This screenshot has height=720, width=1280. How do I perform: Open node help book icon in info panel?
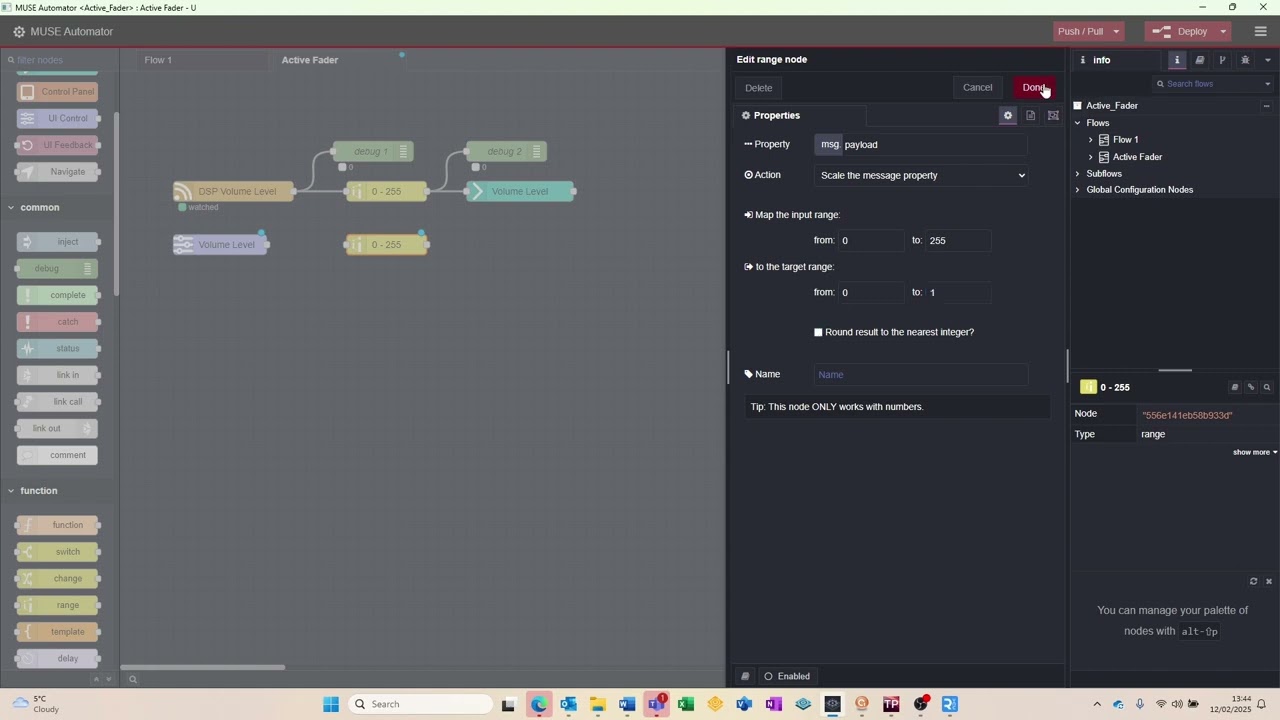1234,387
